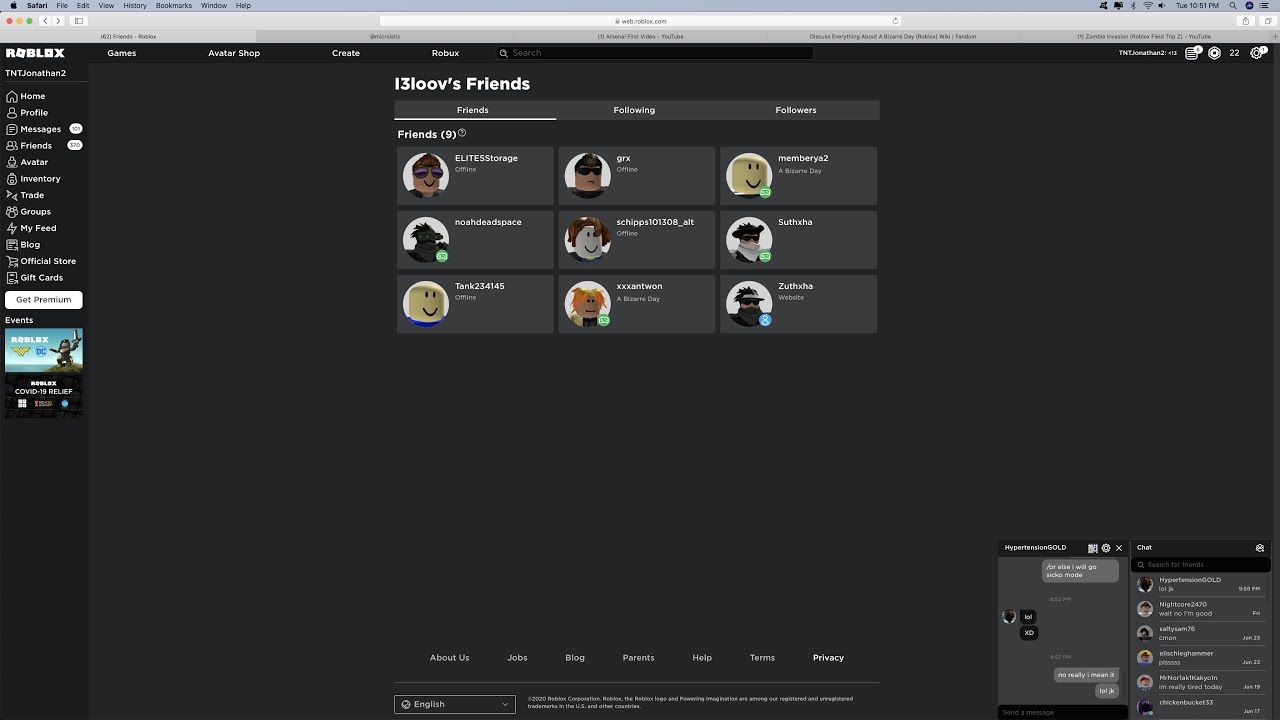The height and width of the screenshot is (720, 1280).
Task: Open the Zuthxha friend card avatar
Action: tap(749, 304)
